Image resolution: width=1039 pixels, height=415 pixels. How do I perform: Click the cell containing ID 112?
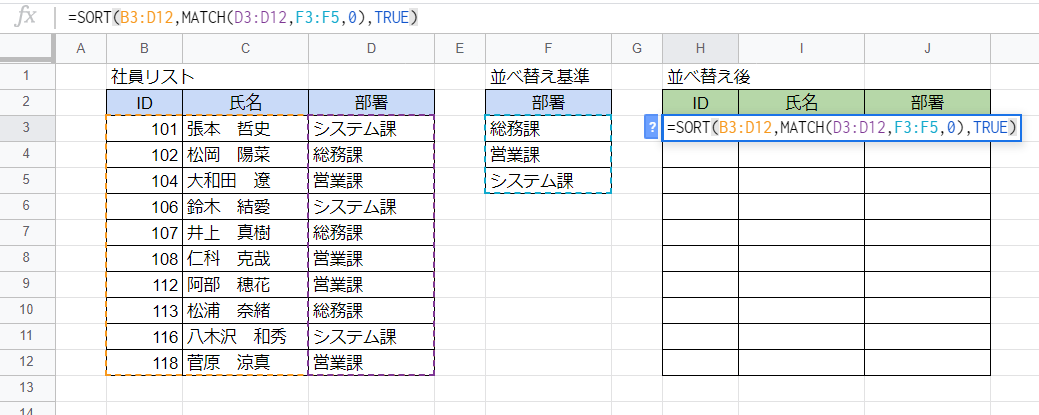pos(144,284)
